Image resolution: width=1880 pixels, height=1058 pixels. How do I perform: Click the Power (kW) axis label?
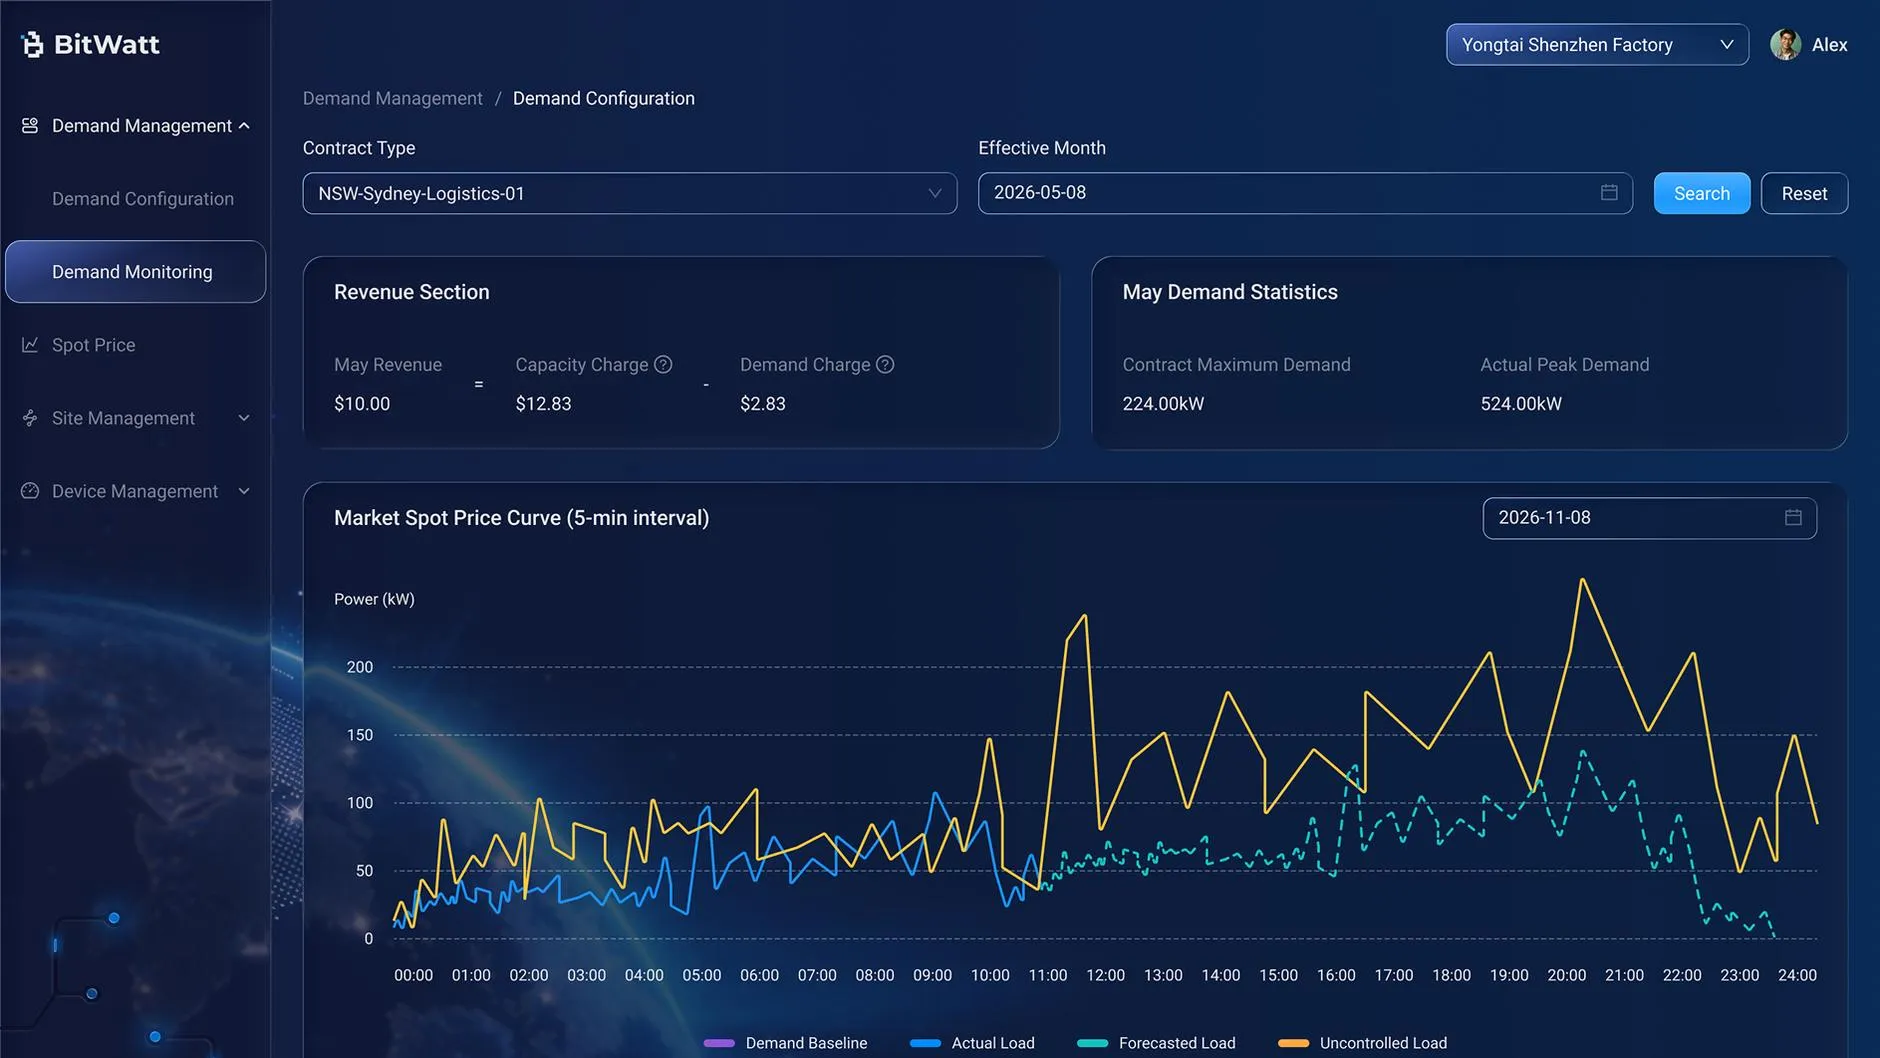(374, 599)
